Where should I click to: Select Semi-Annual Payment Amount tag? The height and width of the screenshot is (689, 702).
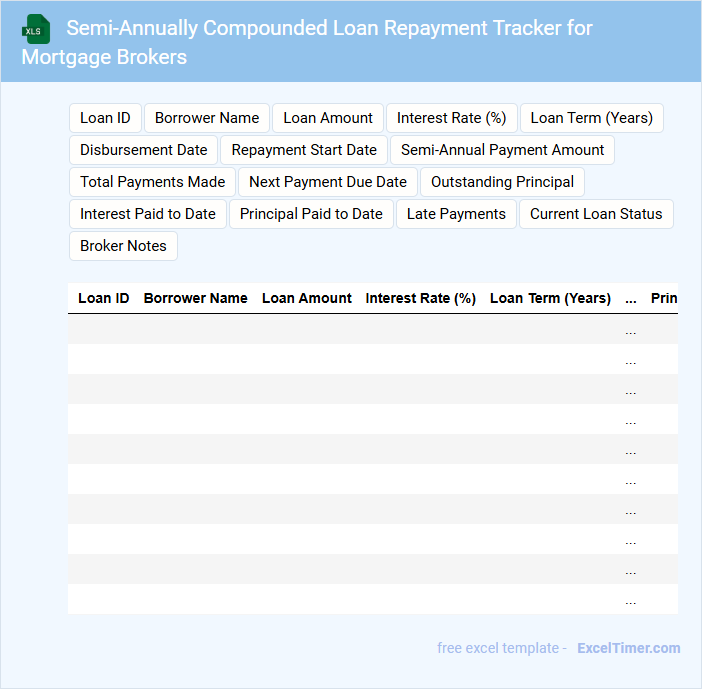point(502,150)
